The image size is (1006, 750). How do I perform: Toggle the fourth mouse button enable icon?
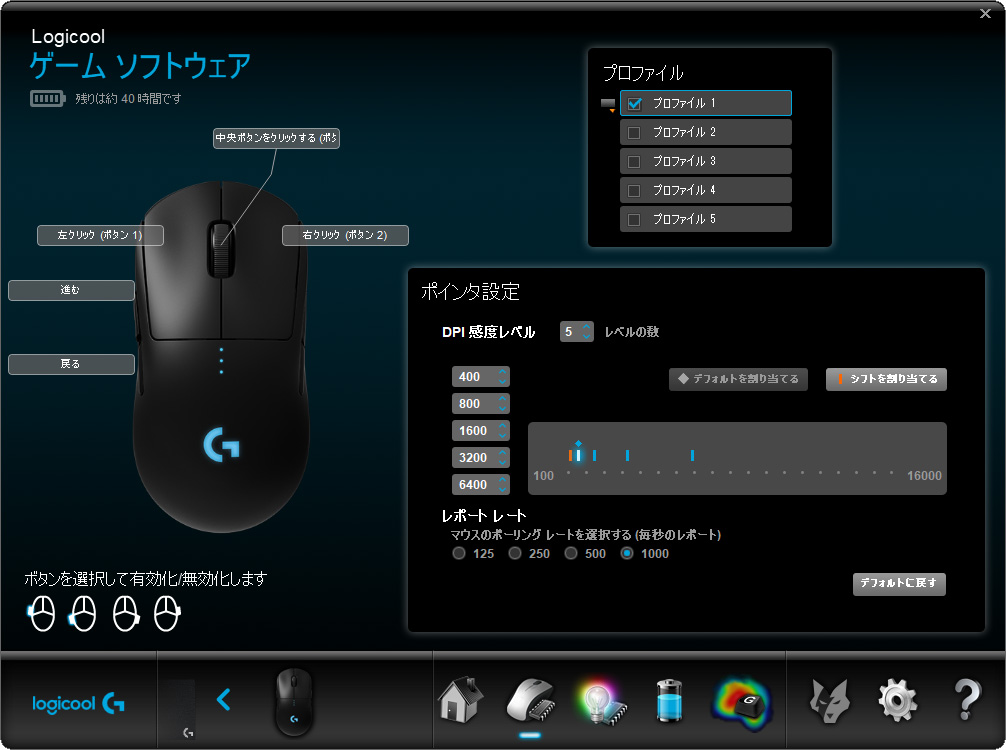point(167,613)
